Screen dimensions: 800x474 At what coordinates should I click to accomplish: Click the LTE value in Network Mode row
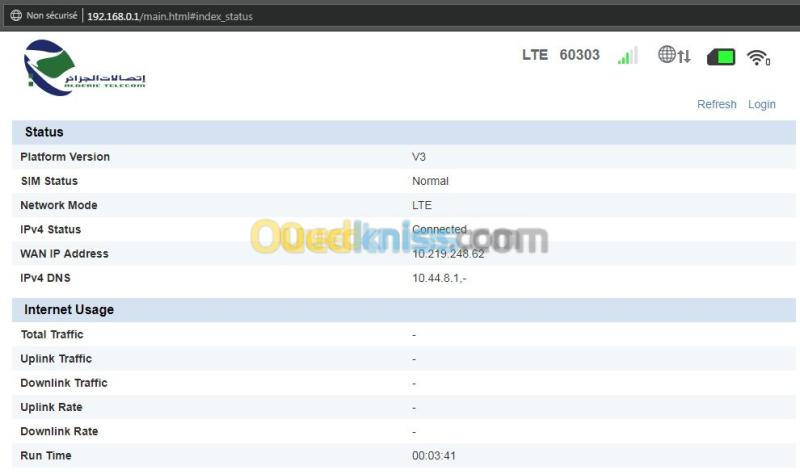tap(421, 205)
